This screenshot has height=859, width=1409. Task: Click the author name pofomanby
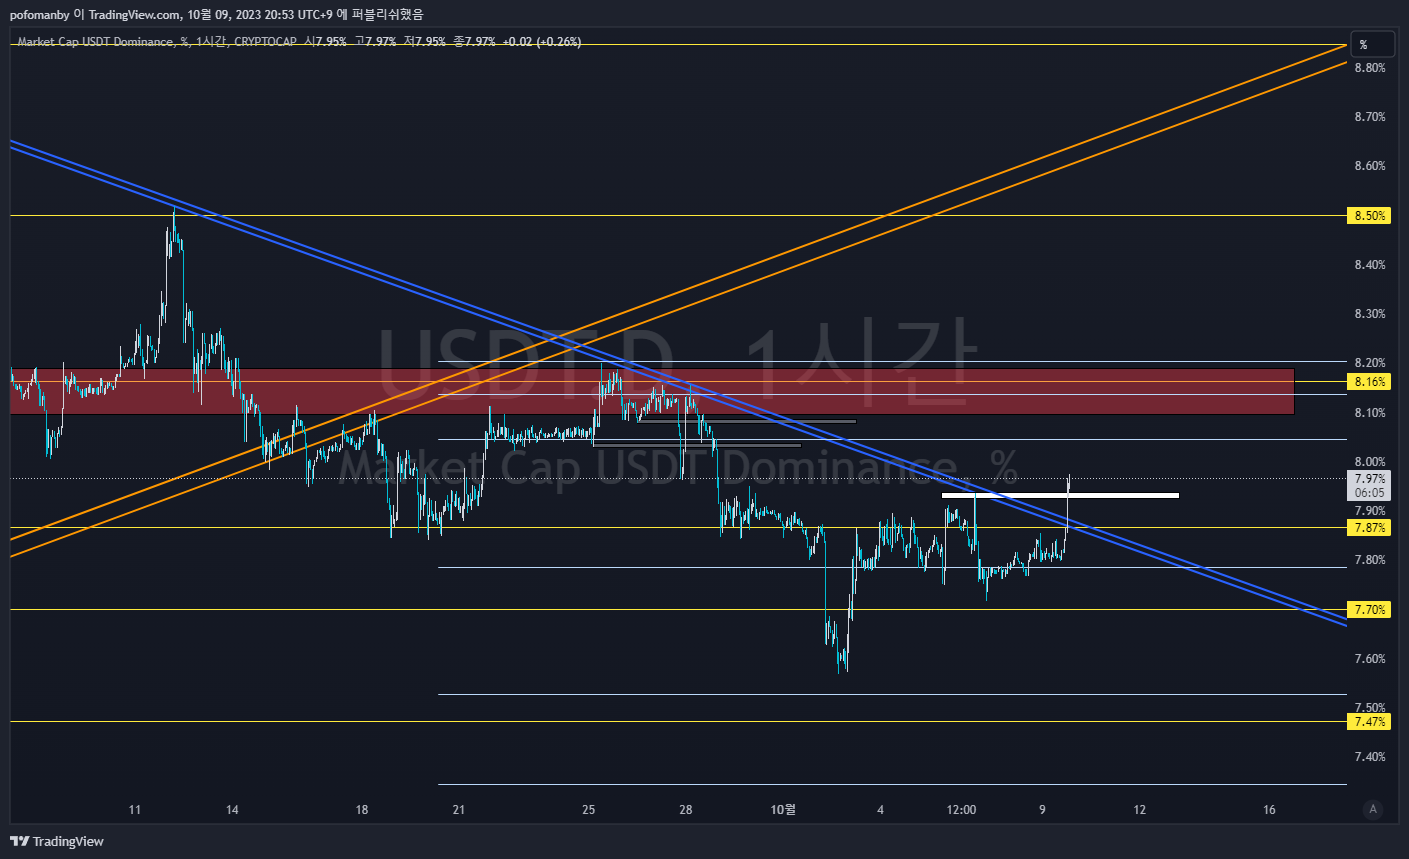click(x=40, y=14)
